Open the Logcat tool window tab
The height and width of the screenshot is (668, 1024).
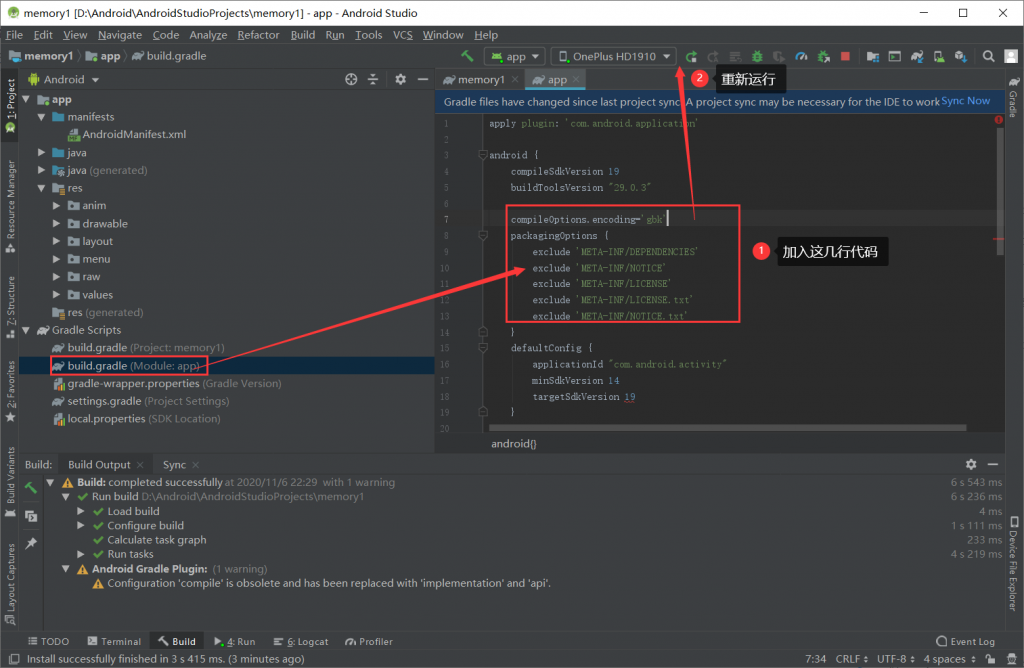click(301, 642)
